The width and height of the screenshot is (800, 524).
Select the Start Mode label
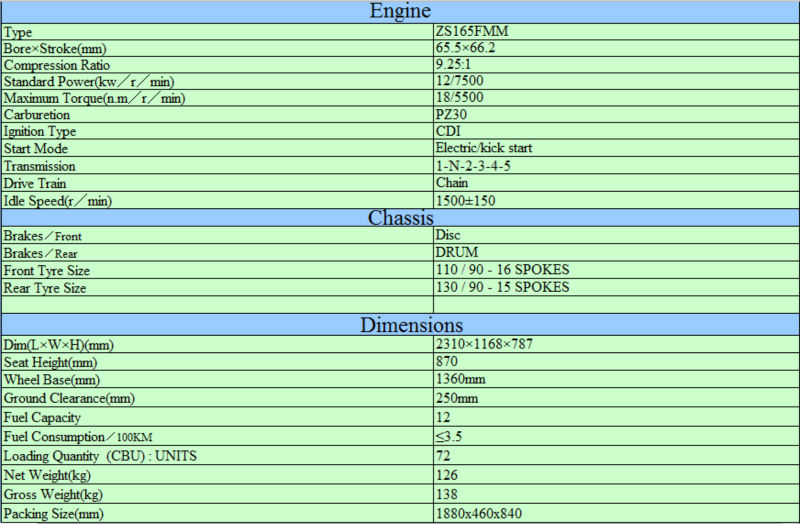point(36,148)
